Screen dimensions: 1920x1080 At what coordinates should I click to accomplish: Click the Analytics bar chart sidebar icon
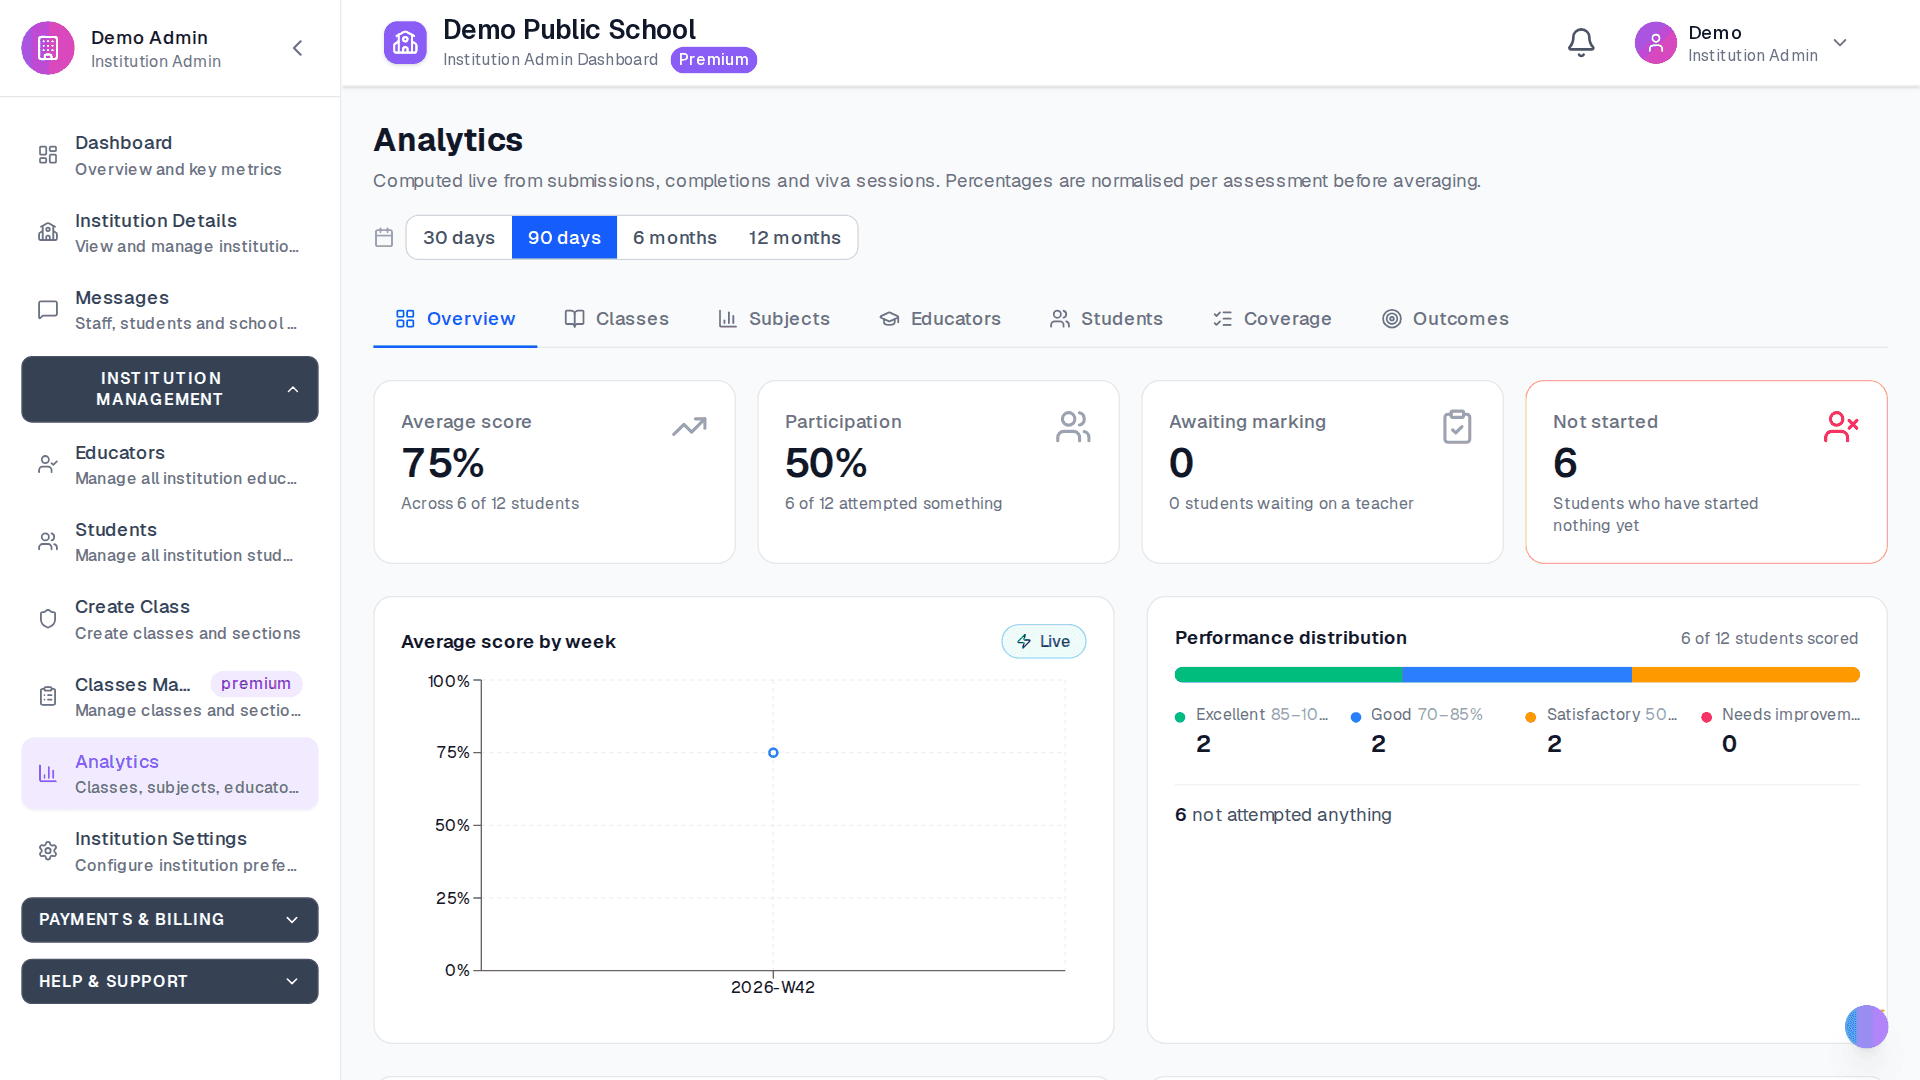[x=48, y=773]
